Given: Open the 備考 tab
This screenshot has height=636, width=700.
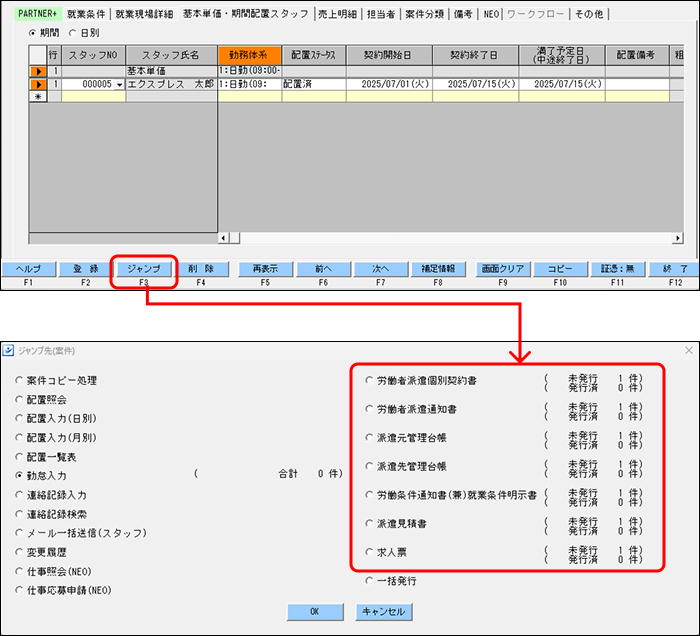Looking at the screenshot, I should click(x=463, y=14).
